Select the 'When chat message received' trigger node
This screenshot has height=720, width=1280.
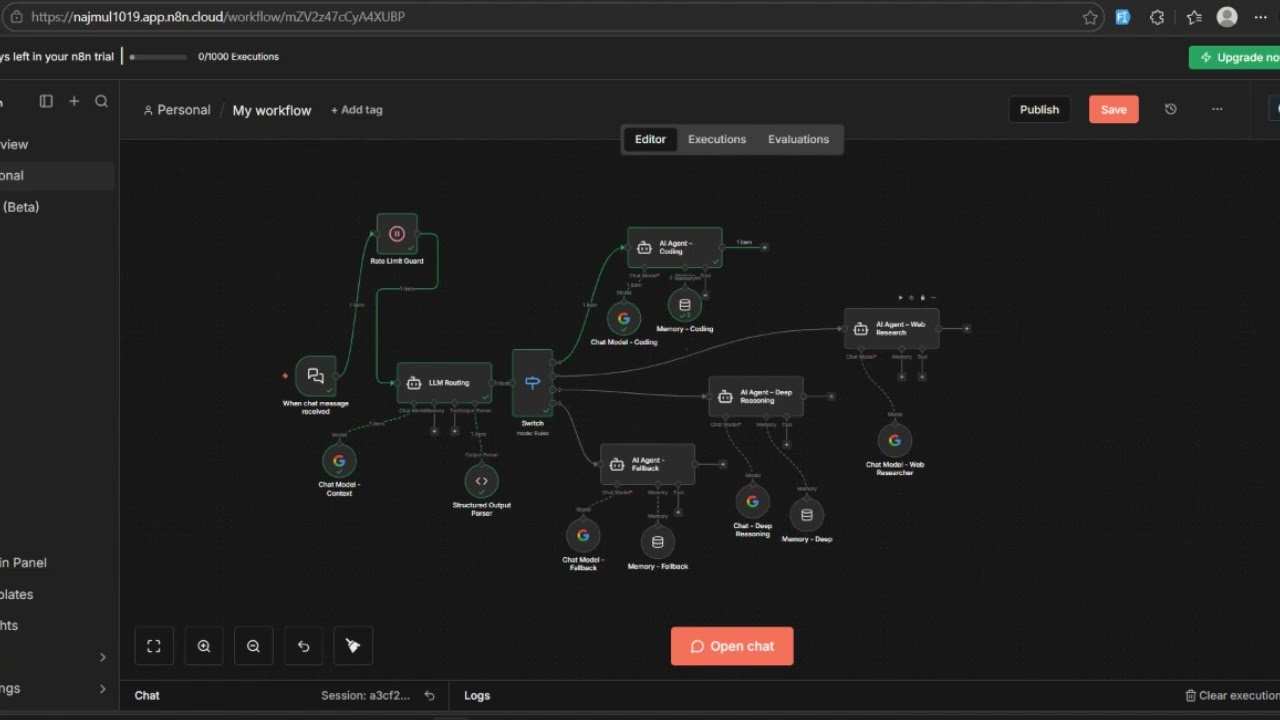coord(316,376)
